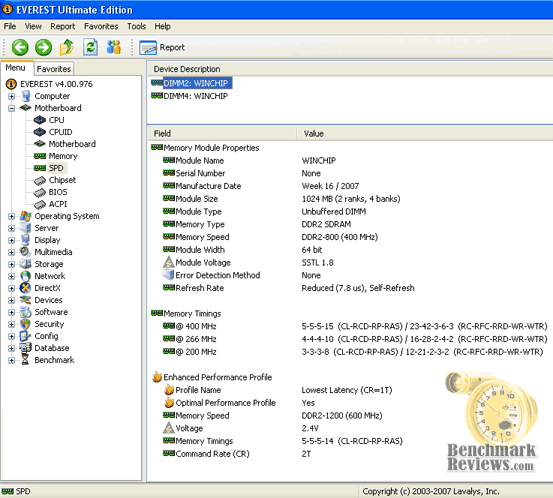This screenshot has width=553, height=498.
Task: Open the Tools menu
Action: coord(136,26)
